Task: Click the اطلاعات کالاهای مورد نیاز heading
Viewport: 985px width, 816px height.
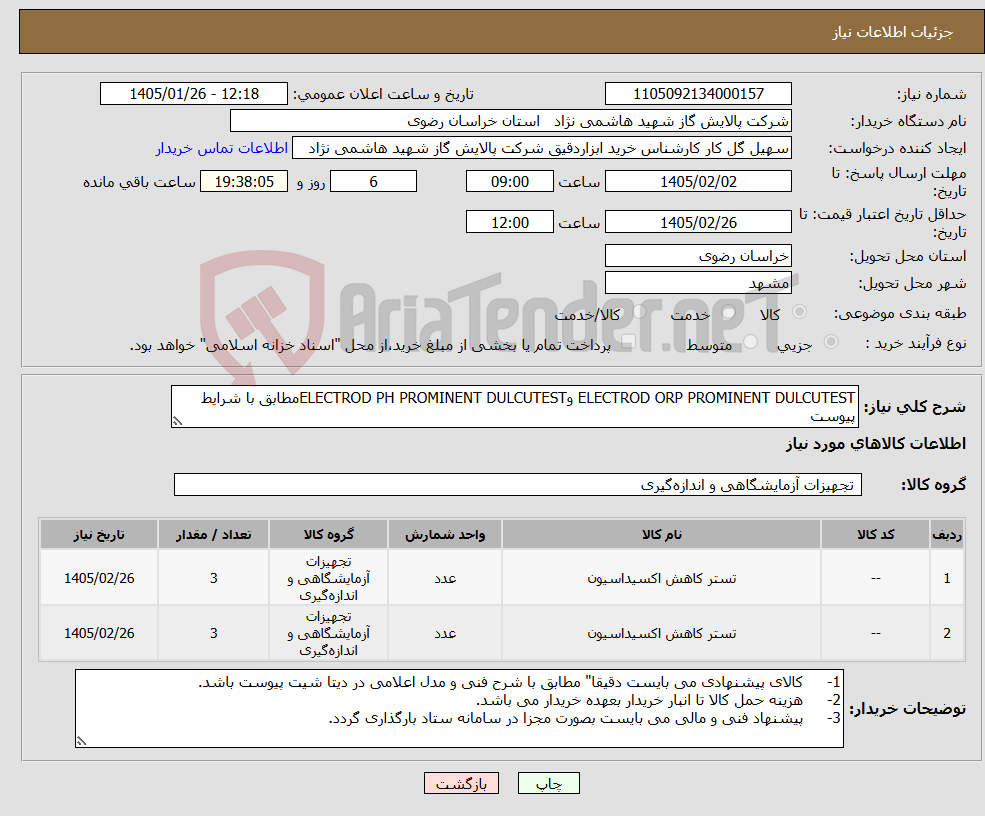Action: [876, 444]
